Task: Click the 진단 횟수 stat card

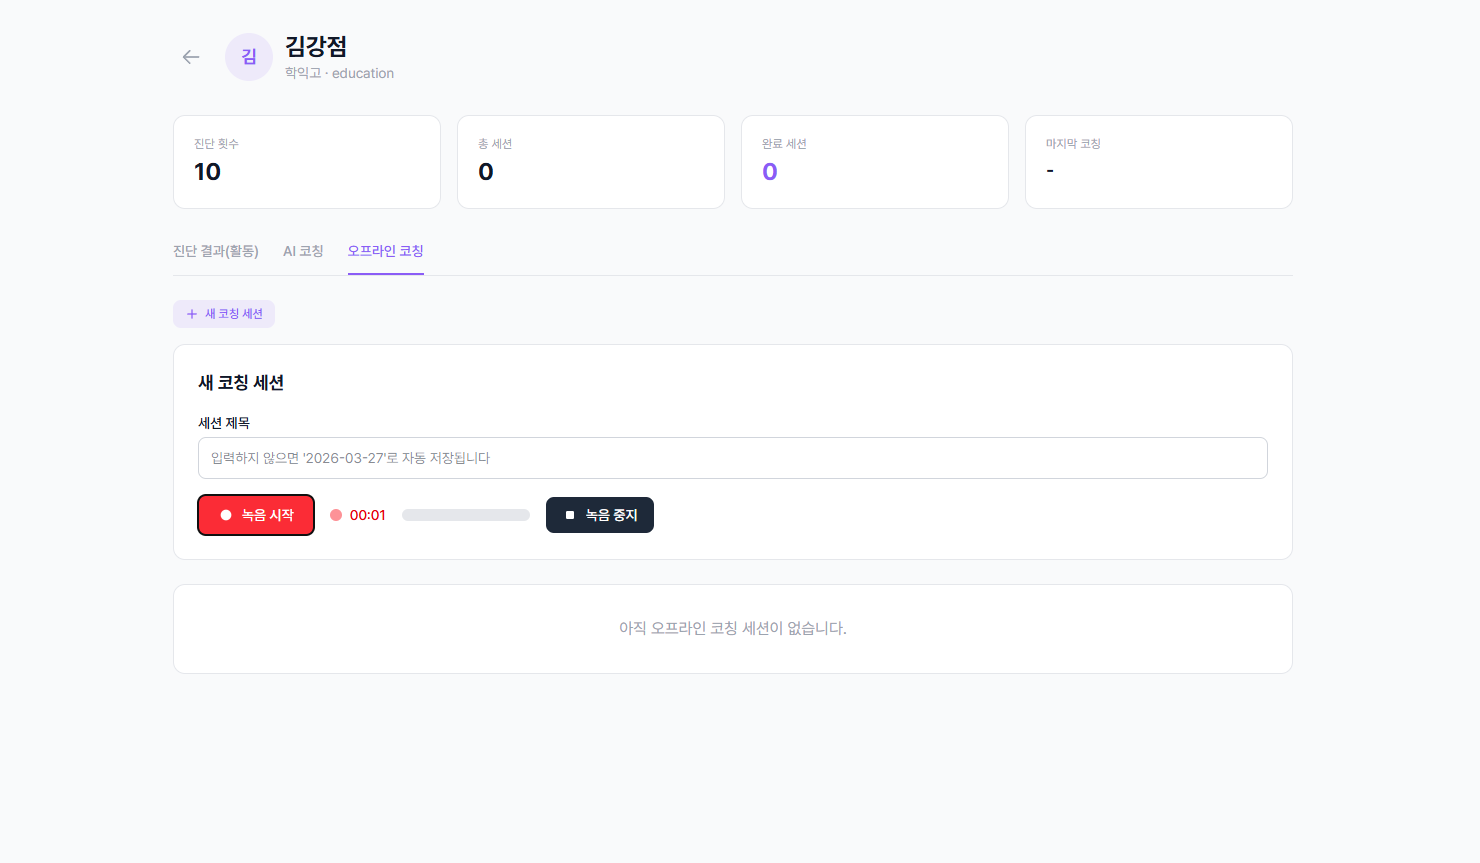Action: (306, 162)
